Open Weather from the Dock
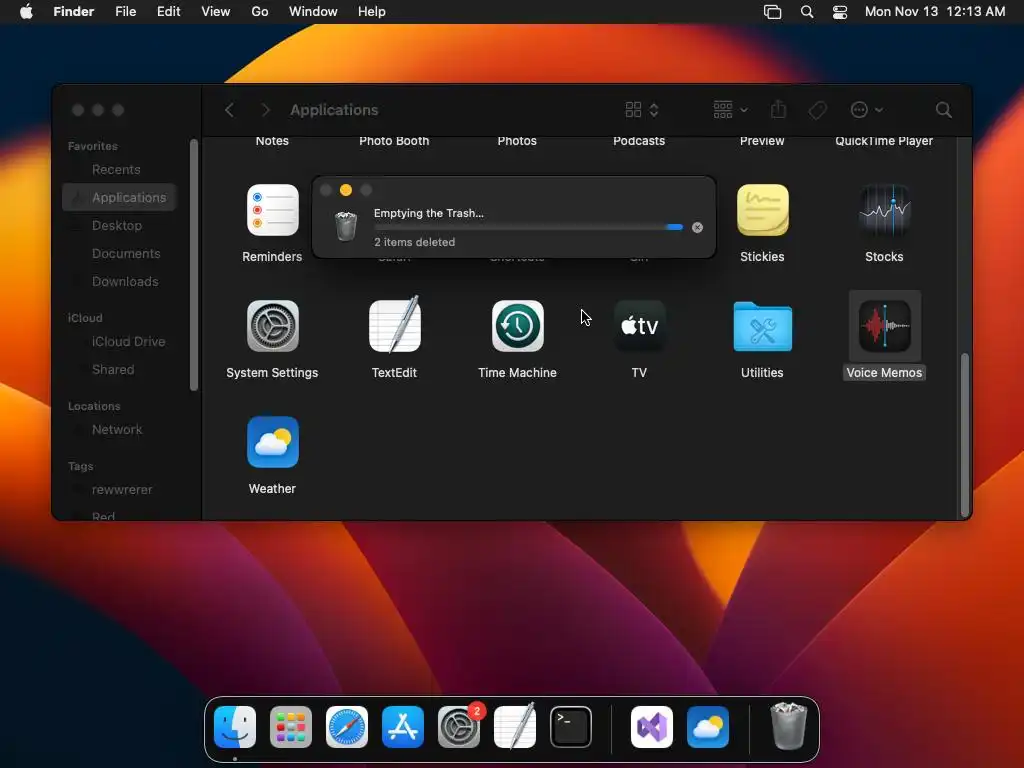This screenshot has height=768, width=1024. coord(708,727)
